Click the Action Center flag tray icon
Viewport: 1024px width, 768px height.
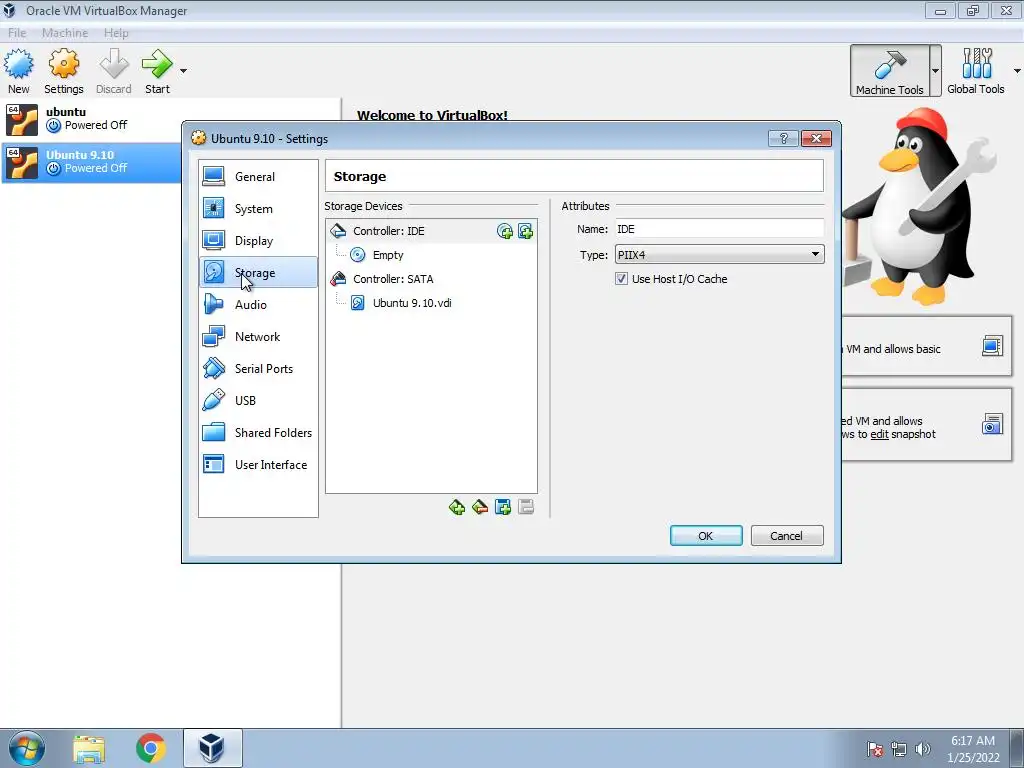pyautogui.click(x=874, y=749)
